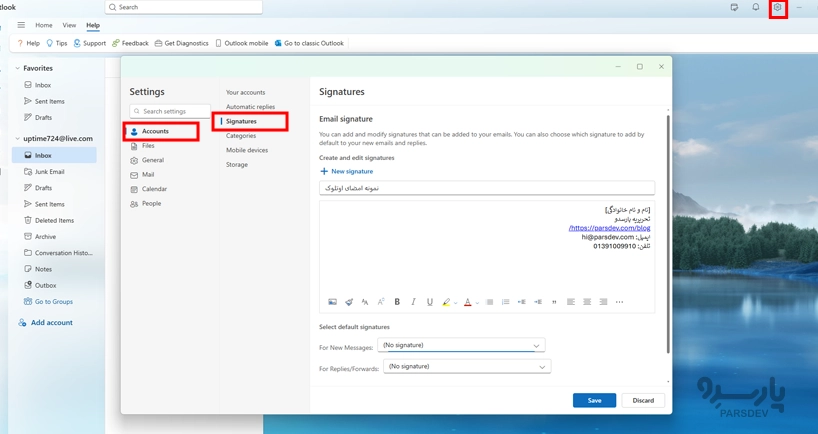Click the format painter icon

point(349,302)
